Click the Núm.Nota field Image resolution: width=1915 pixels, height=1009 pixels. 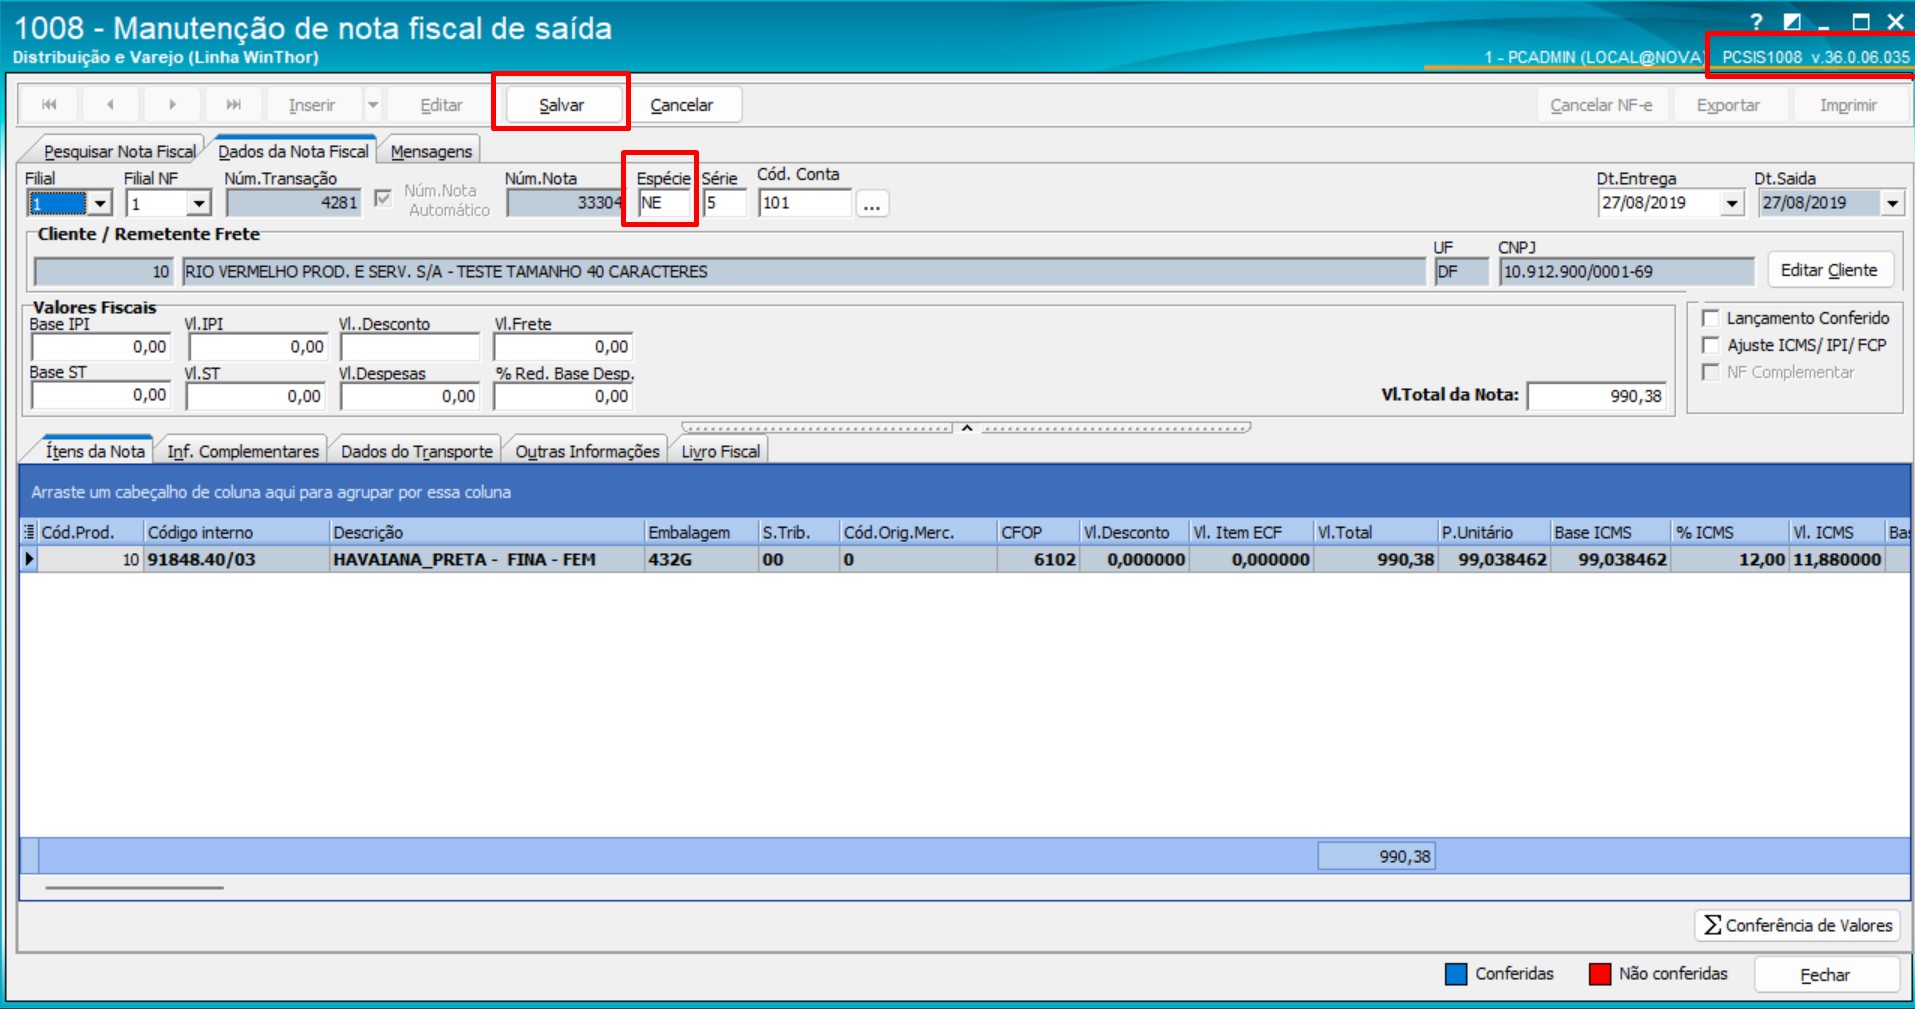tap(566, 203)
